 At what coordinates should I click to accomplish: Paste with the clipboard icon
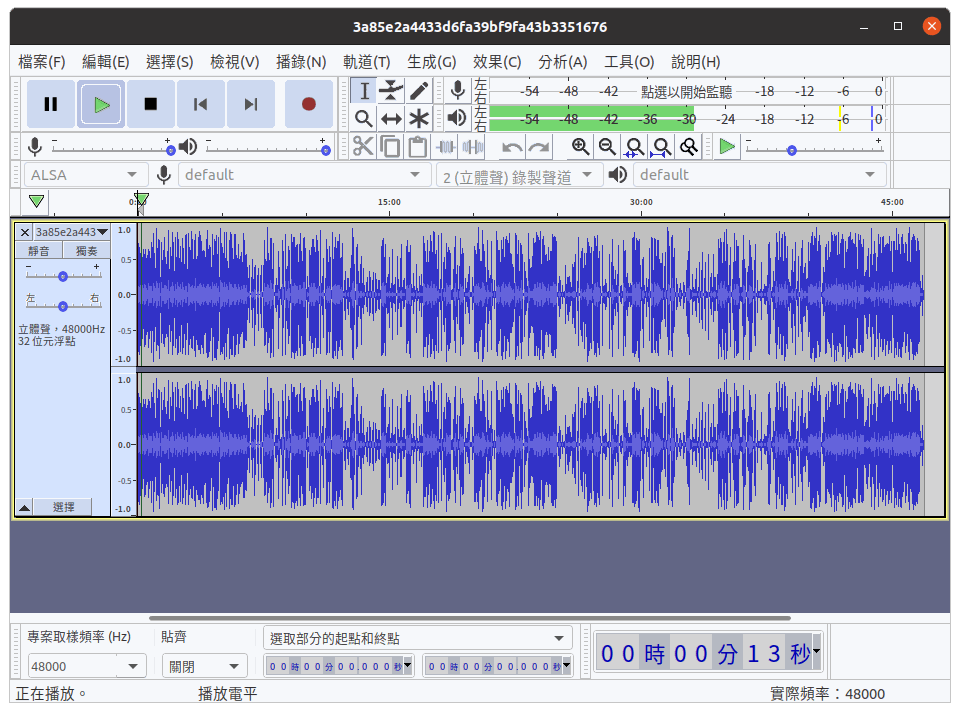(418, 147)
